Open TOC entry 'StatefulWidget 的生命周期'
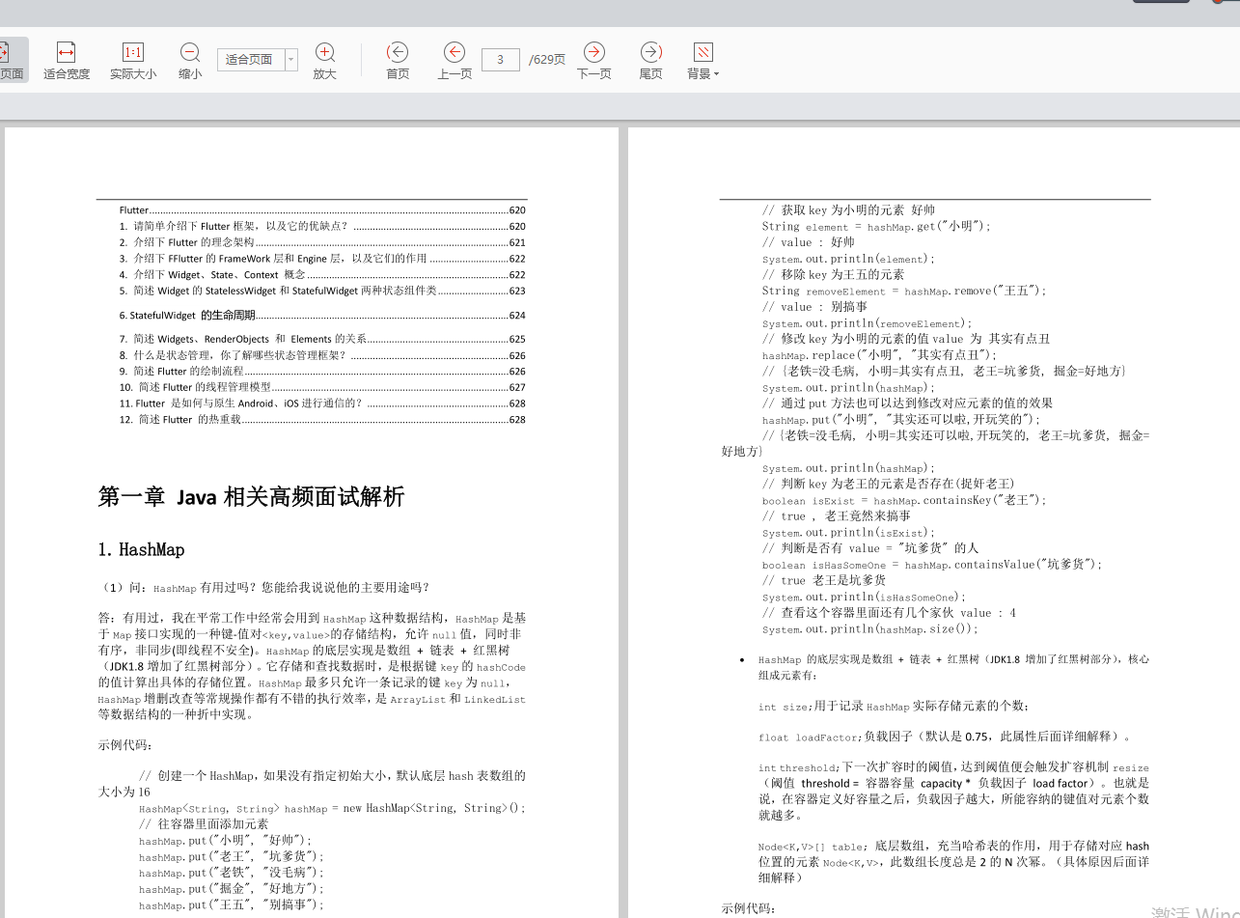 tap(322, 315)
